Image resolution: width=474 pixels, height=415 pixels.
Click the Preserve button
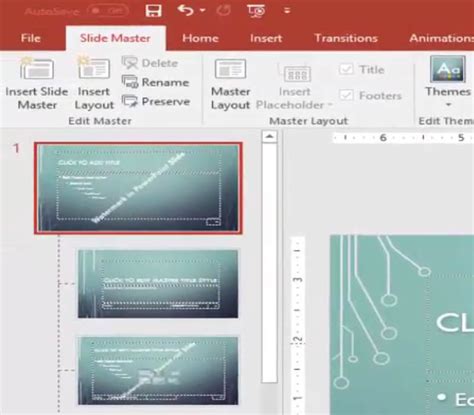[156, 101]
